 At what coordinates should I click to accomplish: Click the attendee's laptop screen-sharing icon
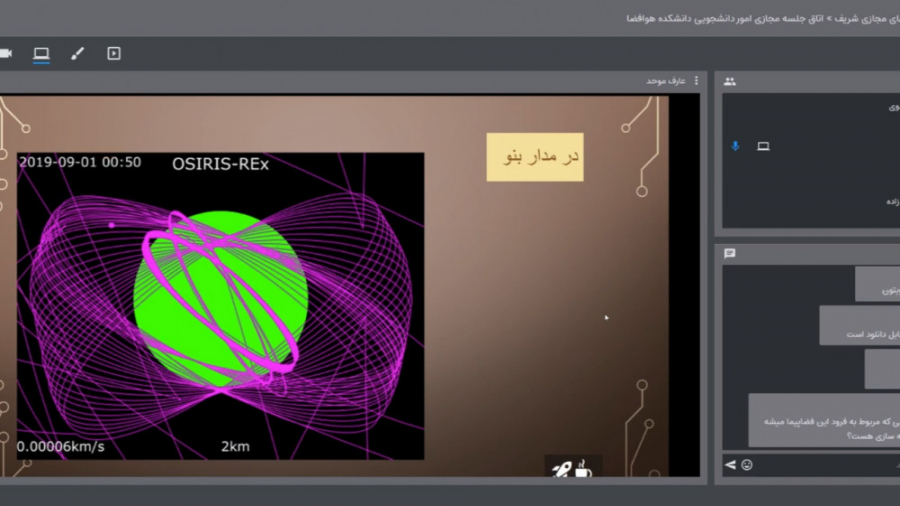763,146
